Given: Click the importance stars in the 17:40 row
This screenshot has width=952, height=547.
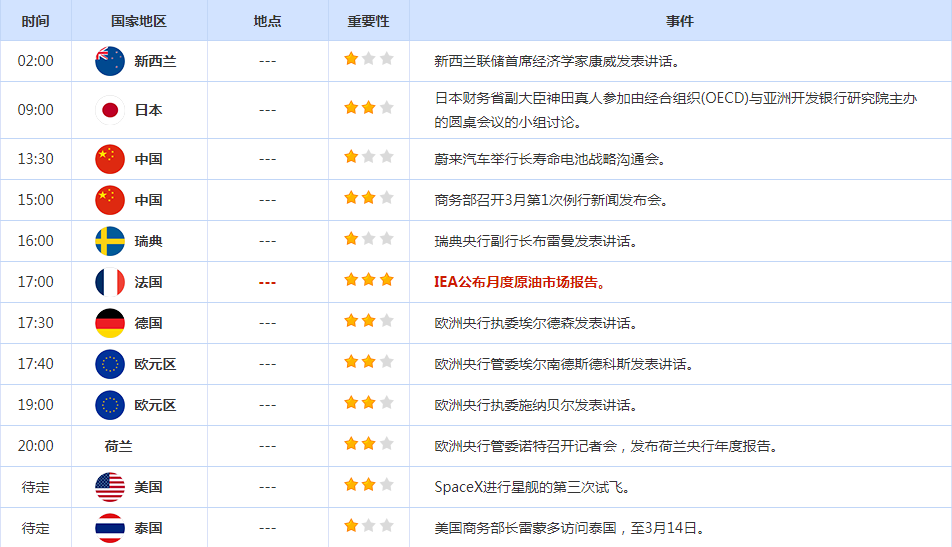Looking at the screenshot, I should pos(369,362).
